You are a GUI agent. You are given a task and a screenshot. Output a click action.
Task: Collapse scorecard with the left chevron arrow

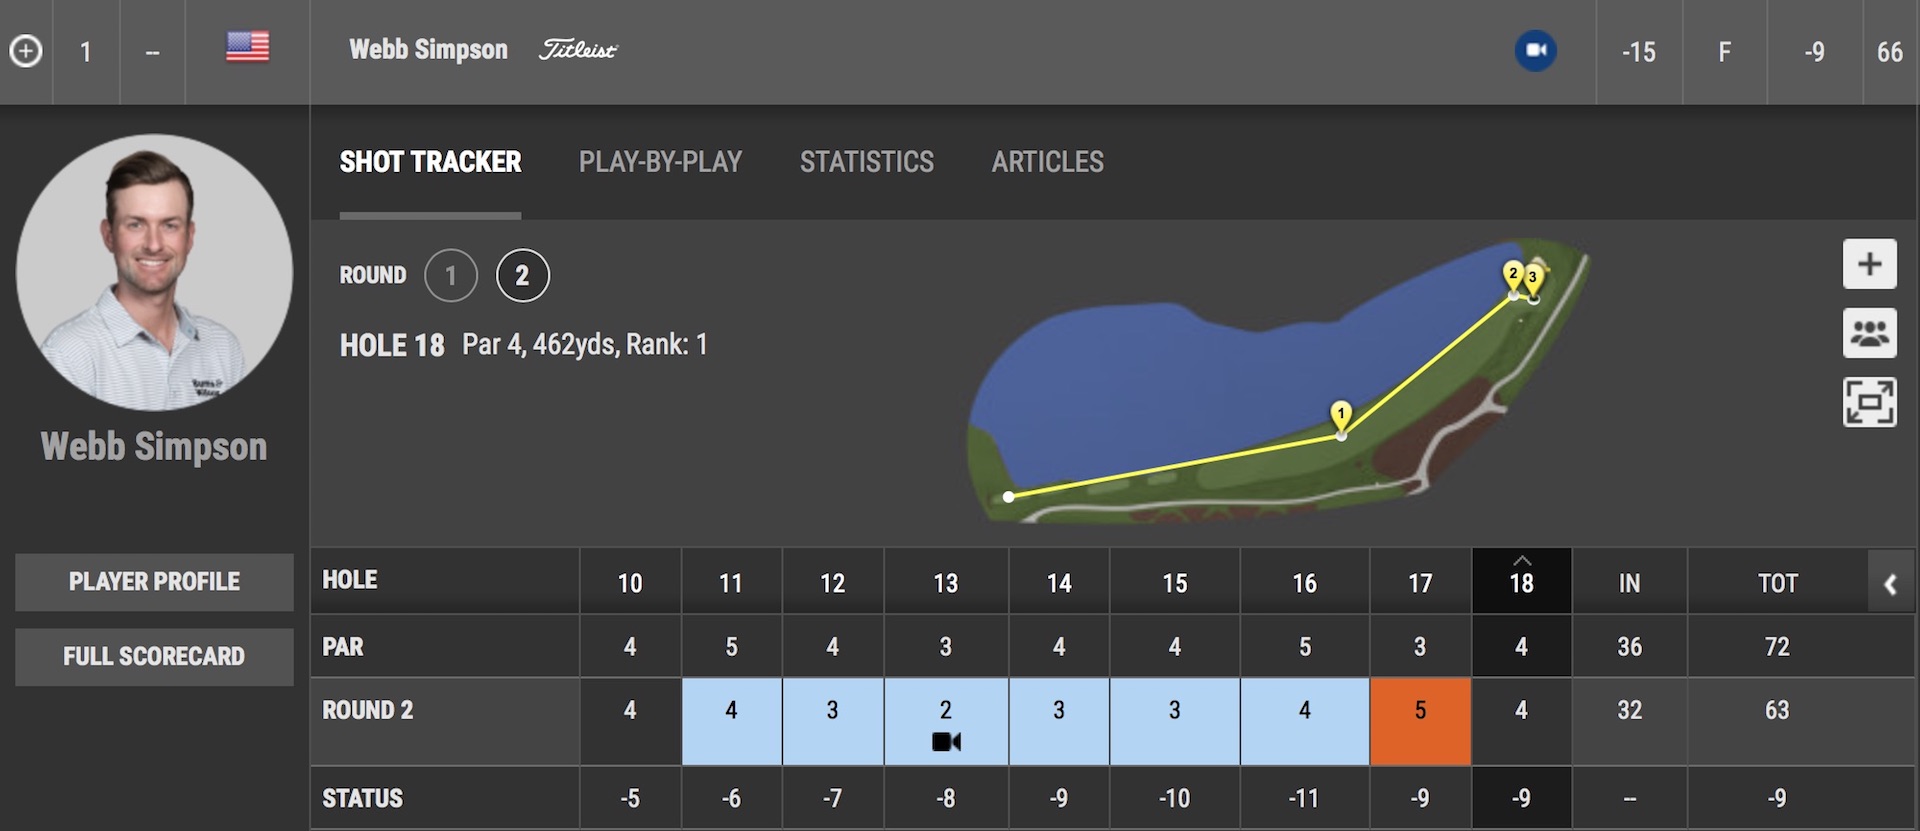click(x=1890, y=585)
